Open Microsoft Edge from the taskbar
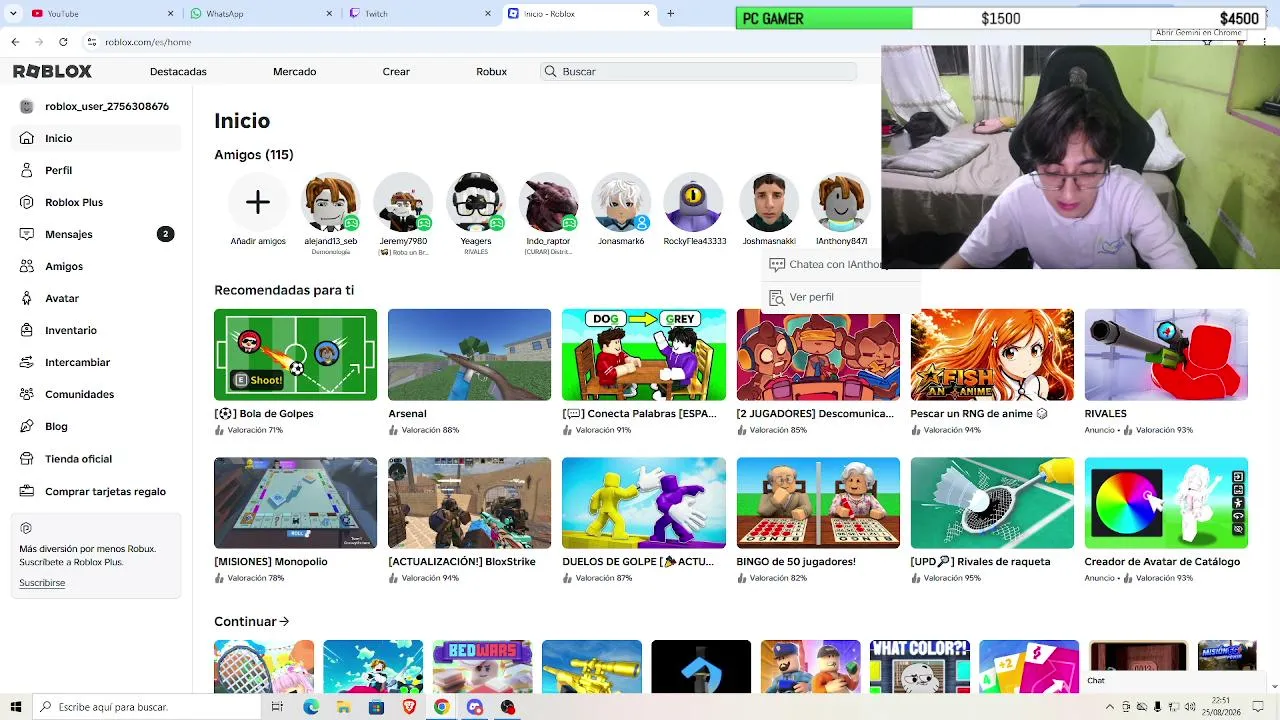 tap(311, 707)
